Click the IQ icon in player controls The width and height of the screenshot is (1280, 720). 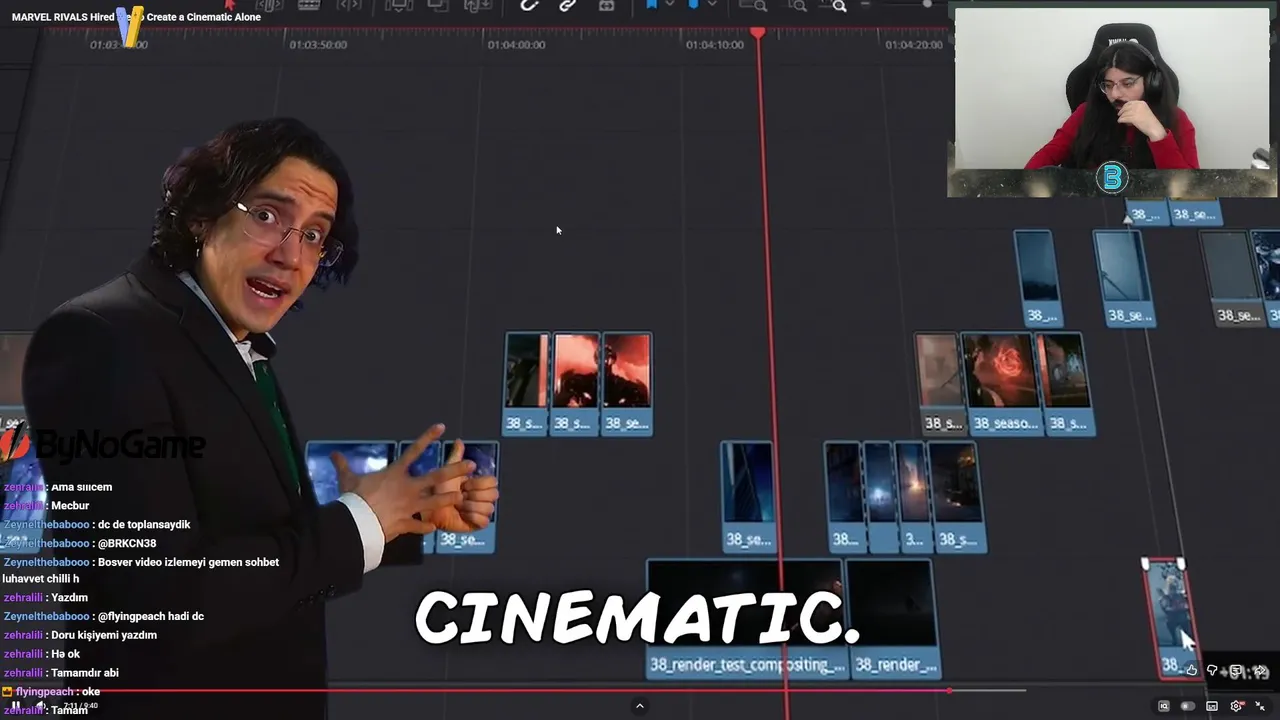click(x=1164, y=706)
